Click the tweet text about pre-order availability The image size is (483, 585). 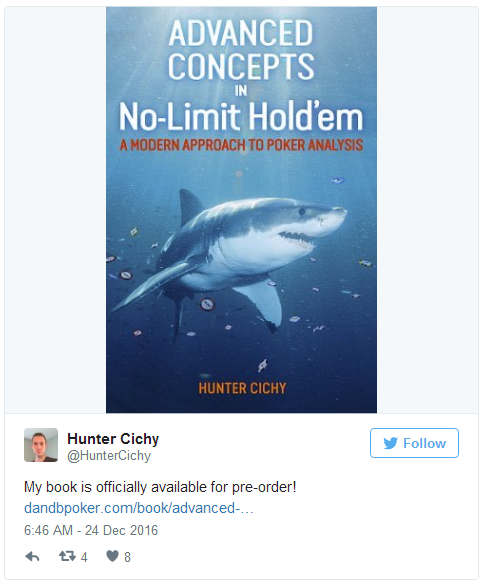pos(160,487)
